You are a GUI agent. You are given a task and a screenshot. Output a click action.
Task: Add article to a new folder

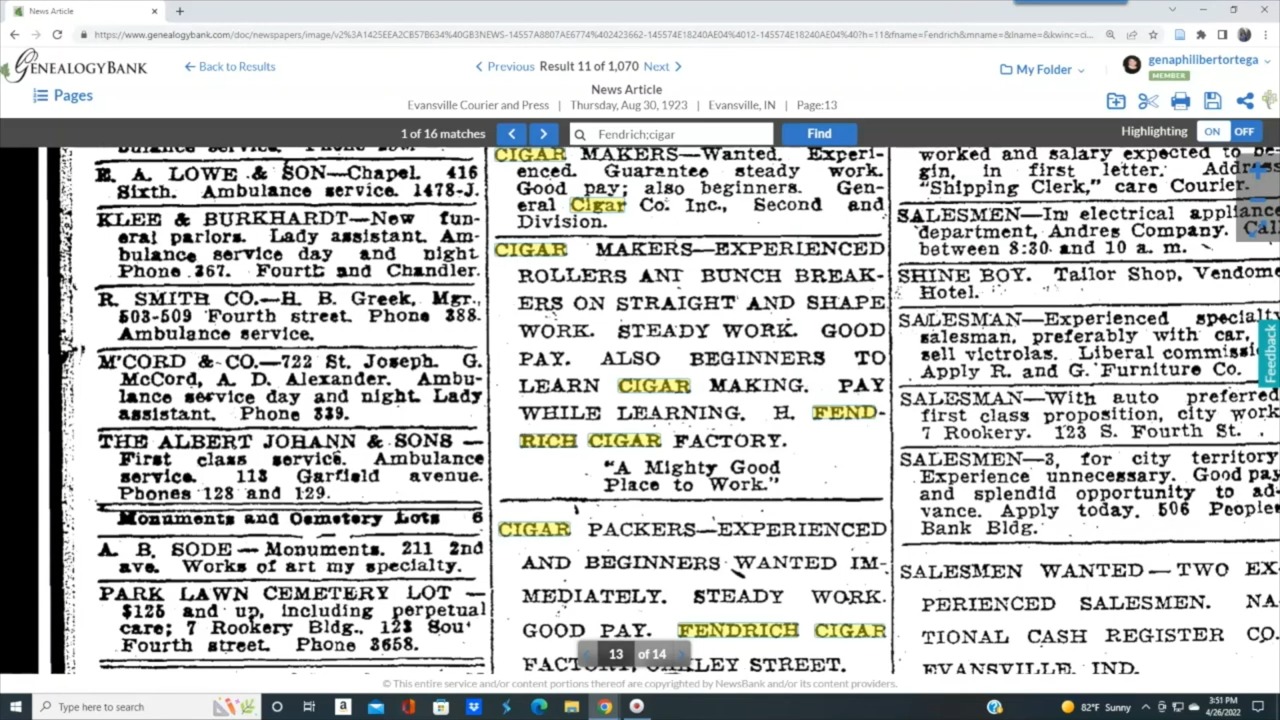1116,101
